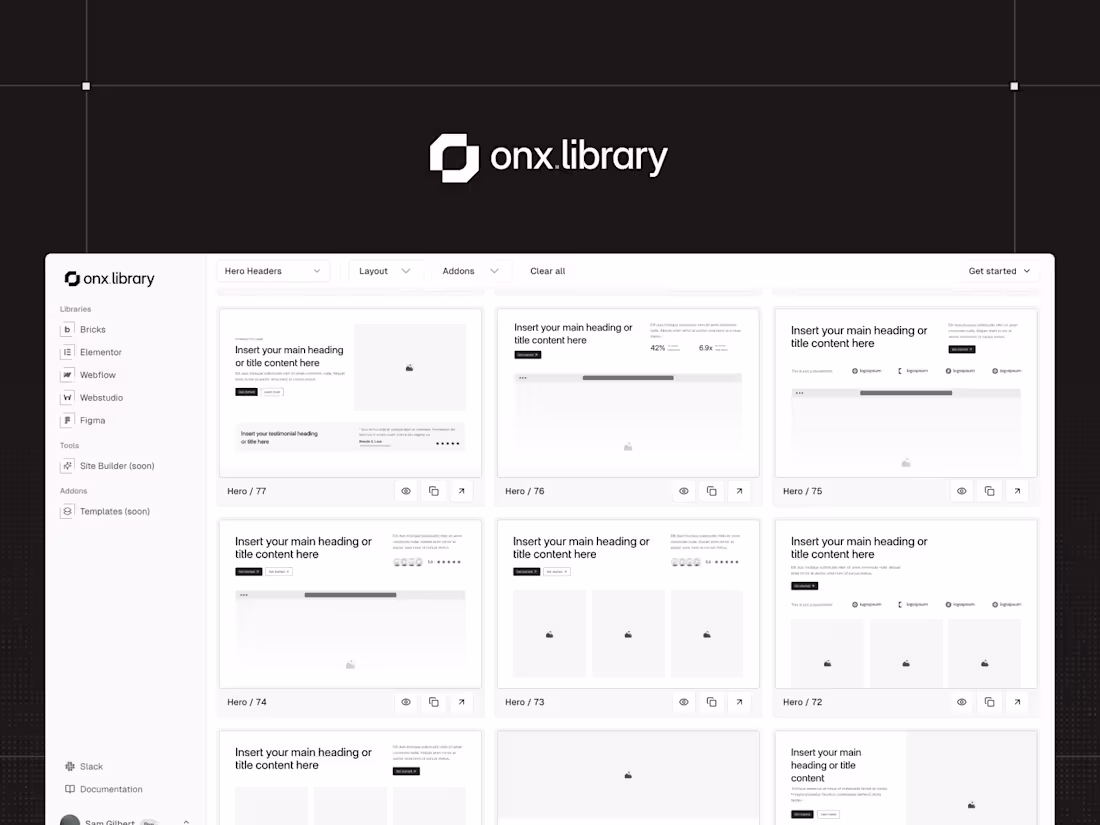Expand the Get started menu
Image resolution: width=1100 pixels, height=825 pixels.
coord(999,270)
